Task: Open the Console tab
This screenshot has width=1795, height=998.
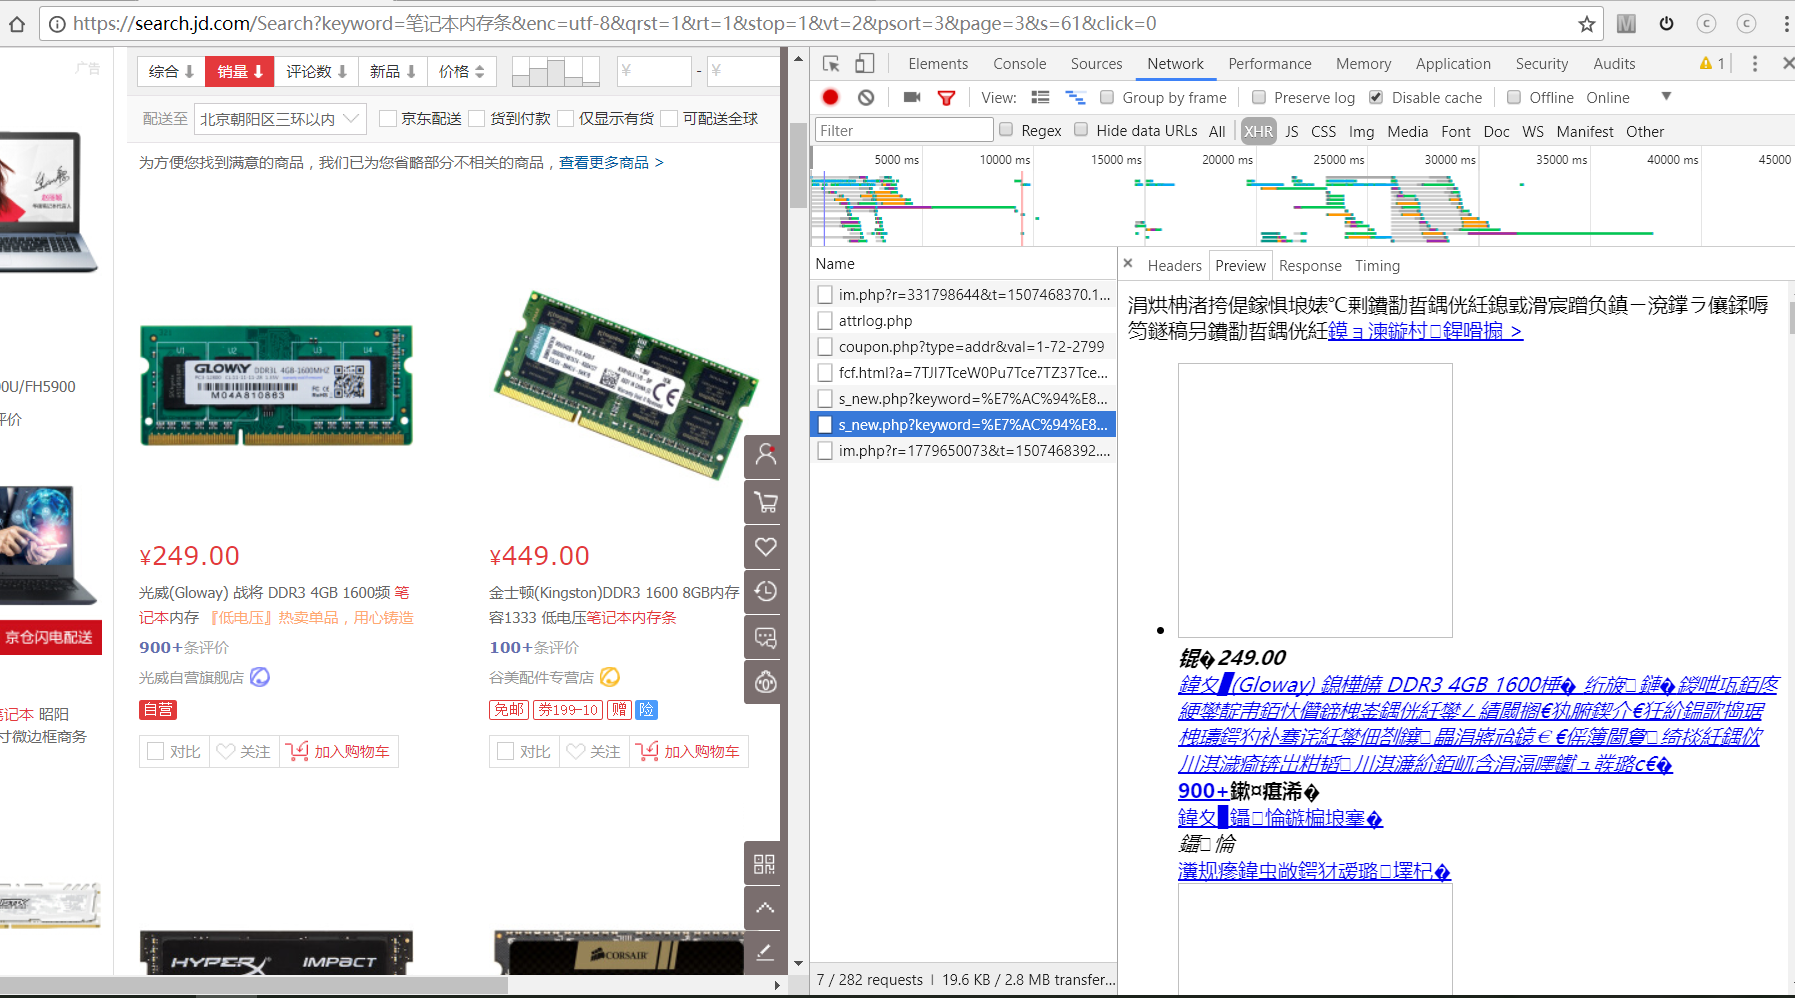Action: tap(1020, 63)
